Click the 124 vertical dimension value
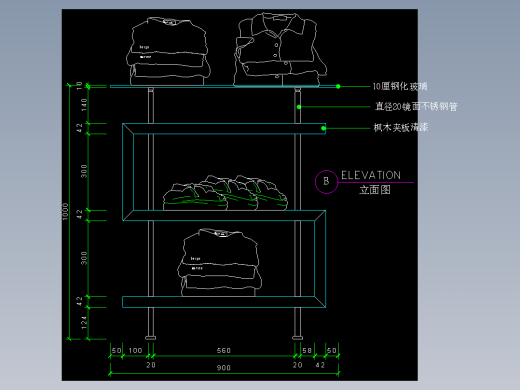 click(x=84, y=322)
